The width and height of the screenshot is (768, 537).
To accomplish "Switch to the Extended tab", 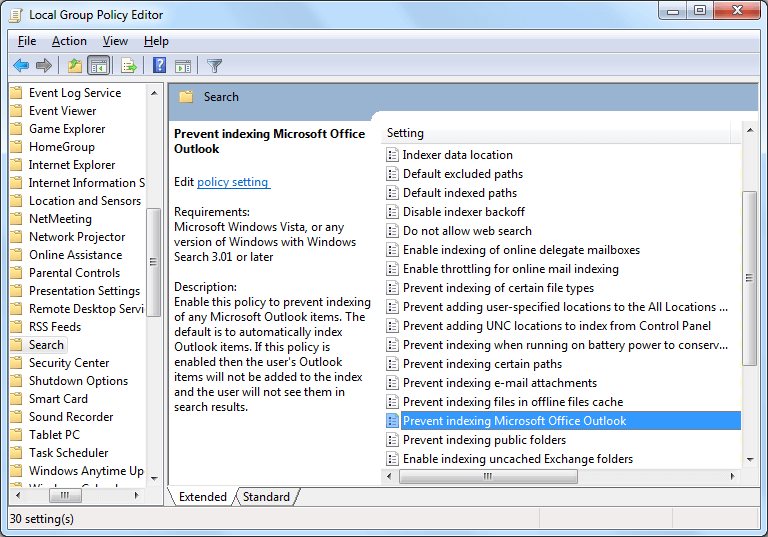I will click(x=202, y=497).
